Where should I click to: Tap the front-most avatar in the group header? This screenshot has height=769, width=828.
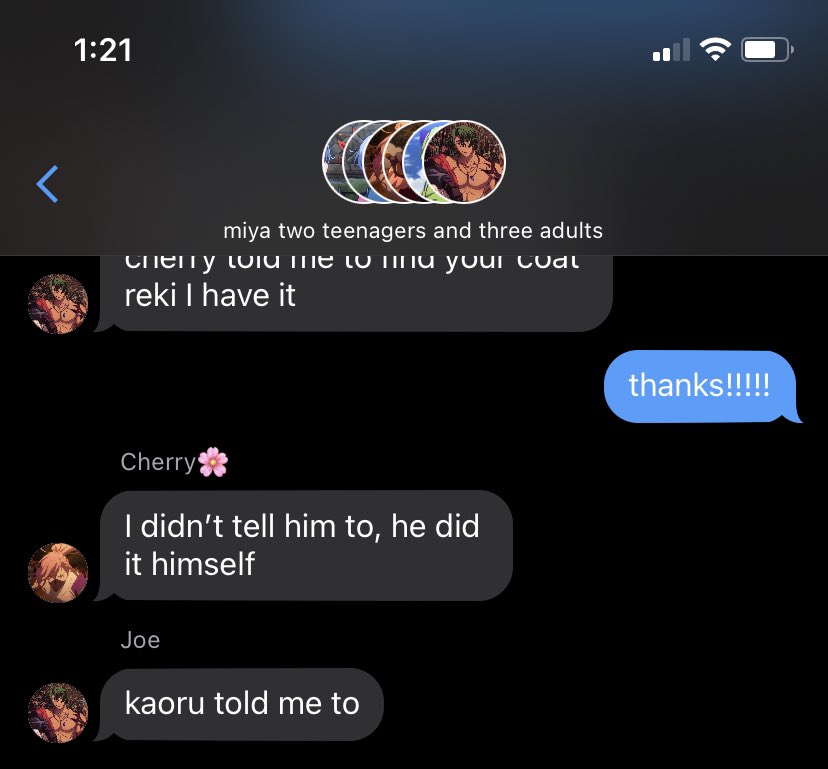(464, 162)
